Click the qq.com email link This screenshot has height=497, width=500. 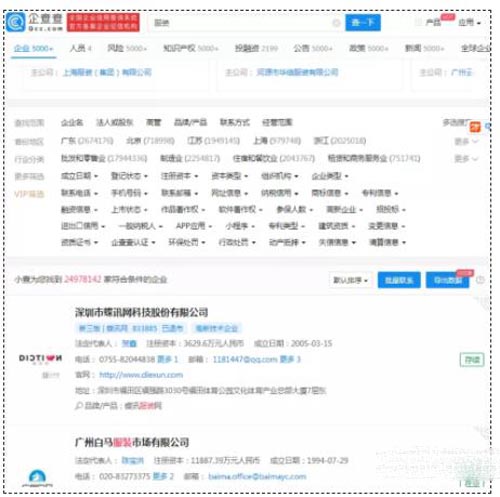245,359
